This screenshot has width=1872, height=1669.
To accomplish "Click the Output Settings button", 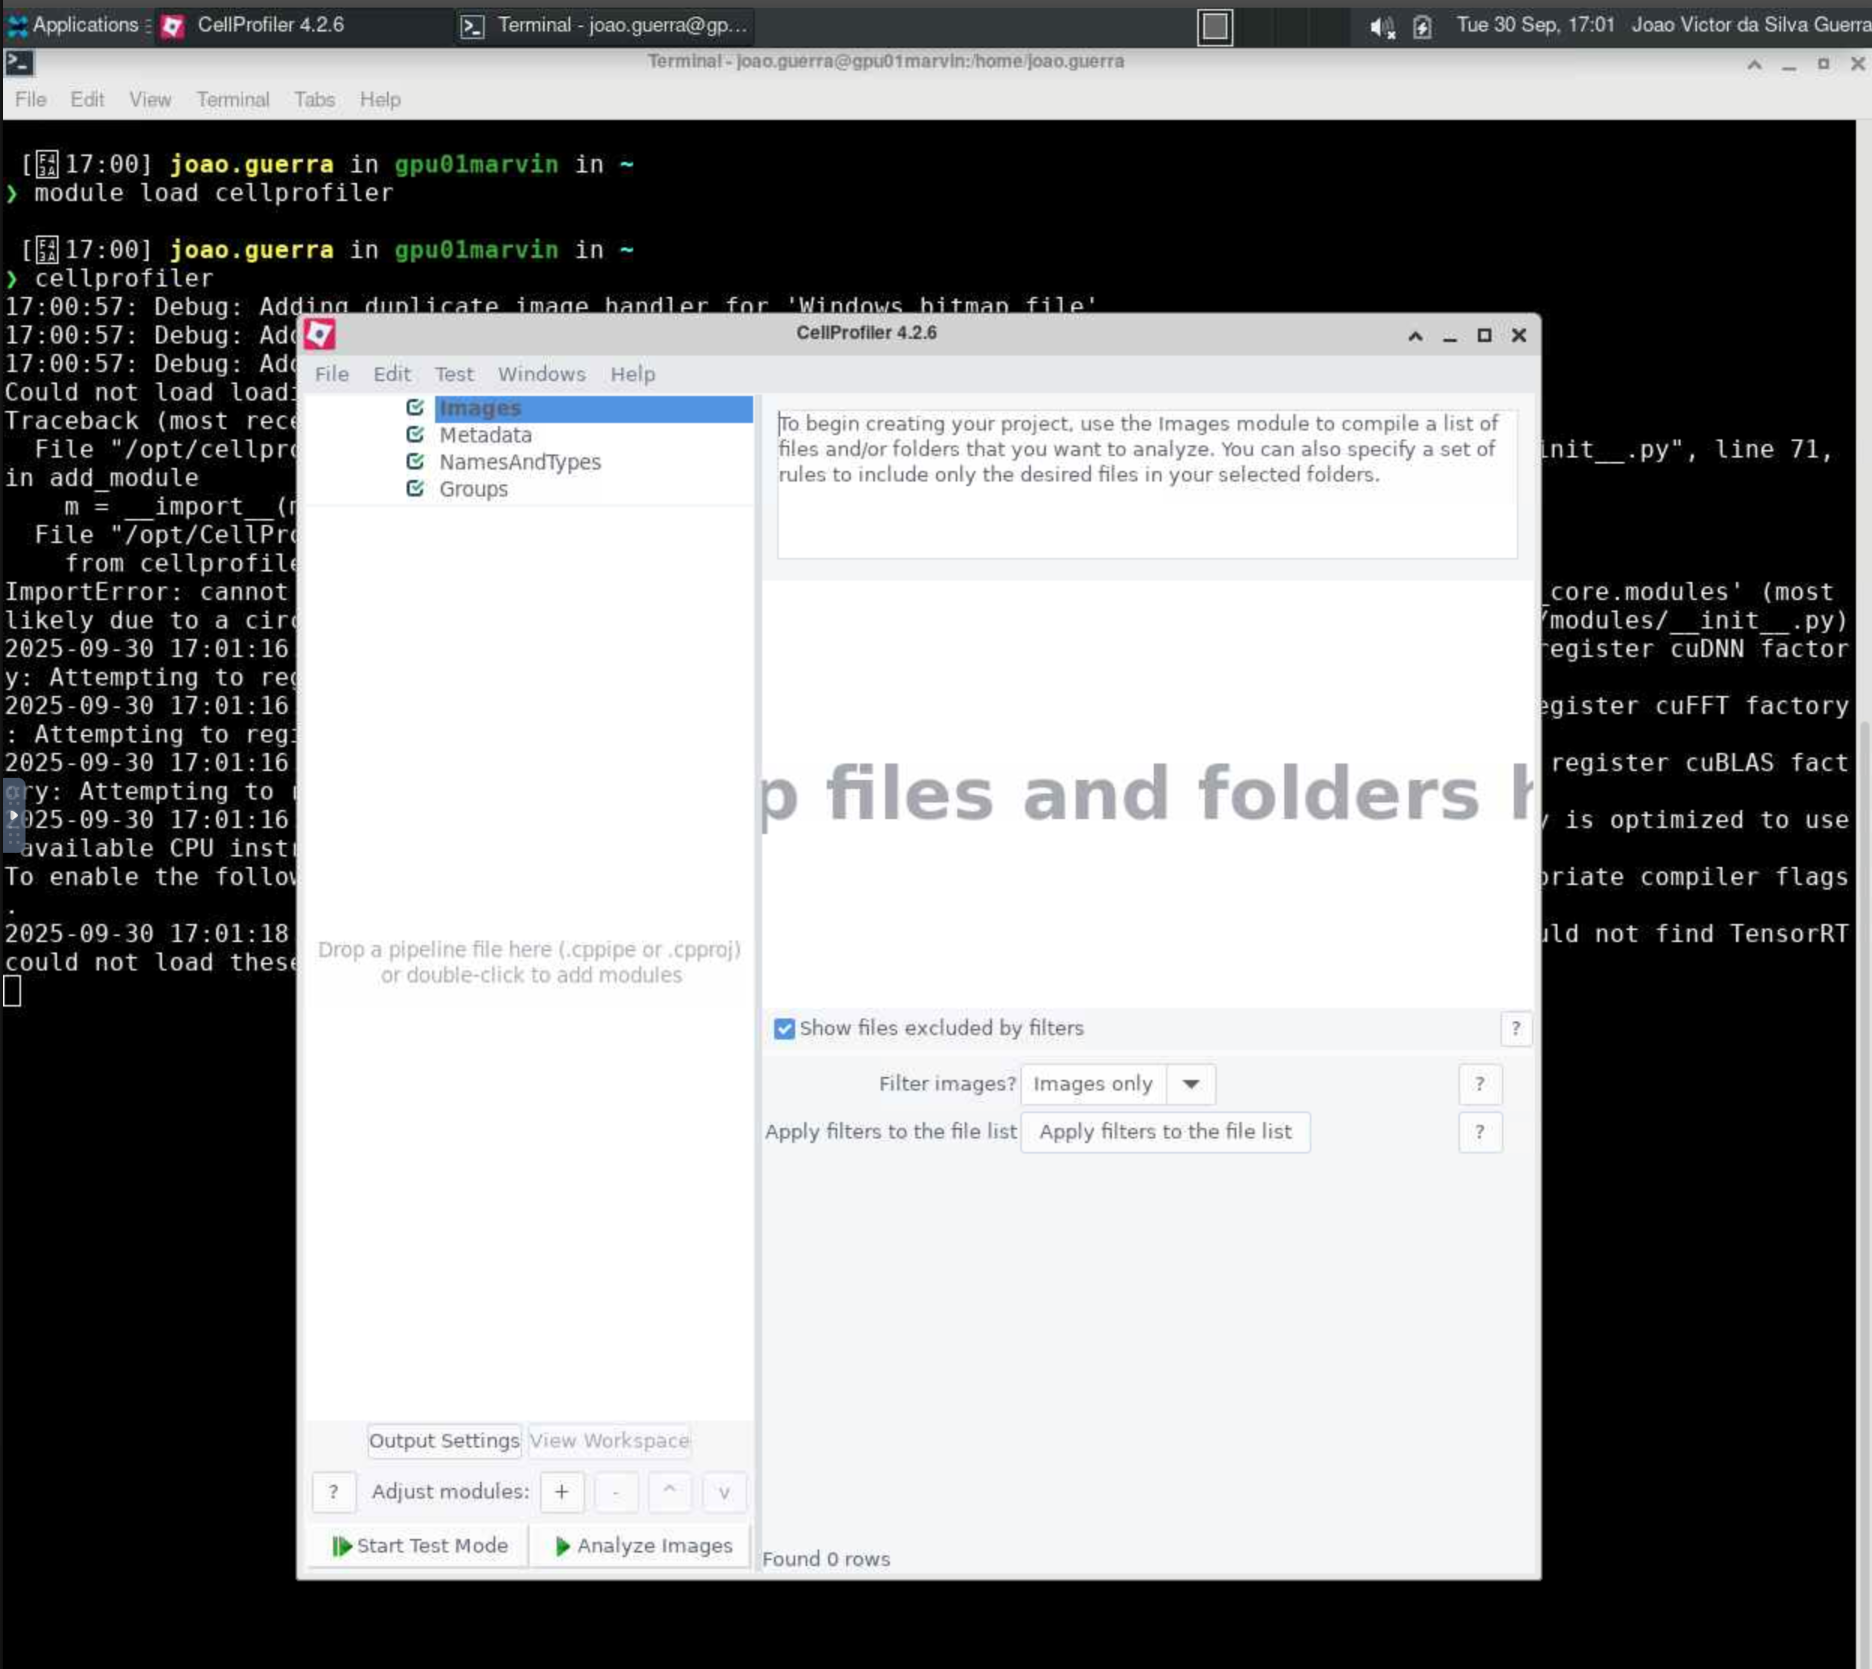I will point(443,1440).
